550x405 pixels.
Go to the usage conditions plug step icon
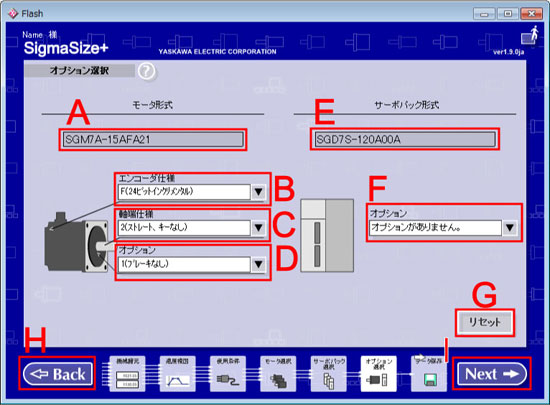(228, 374)
